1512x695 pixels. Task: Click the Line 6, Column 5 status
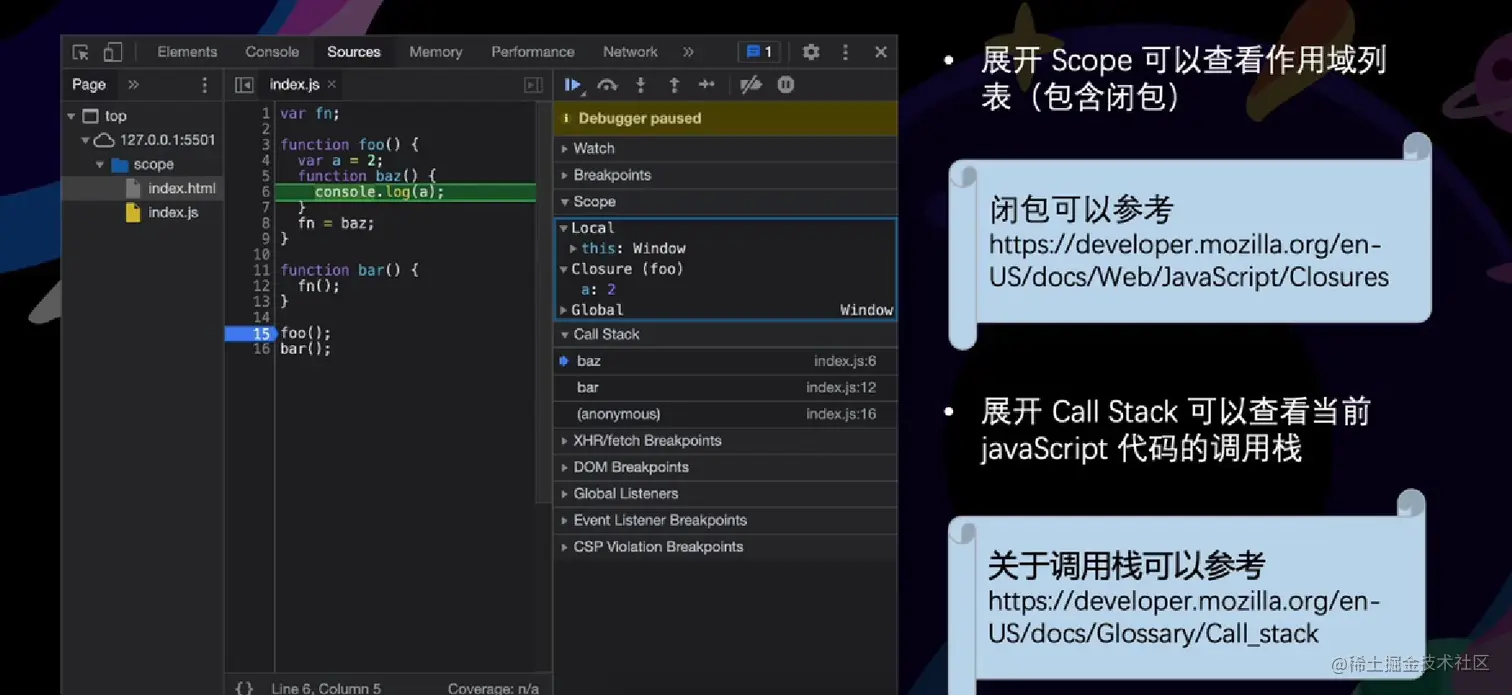click(x=326, y=688)
